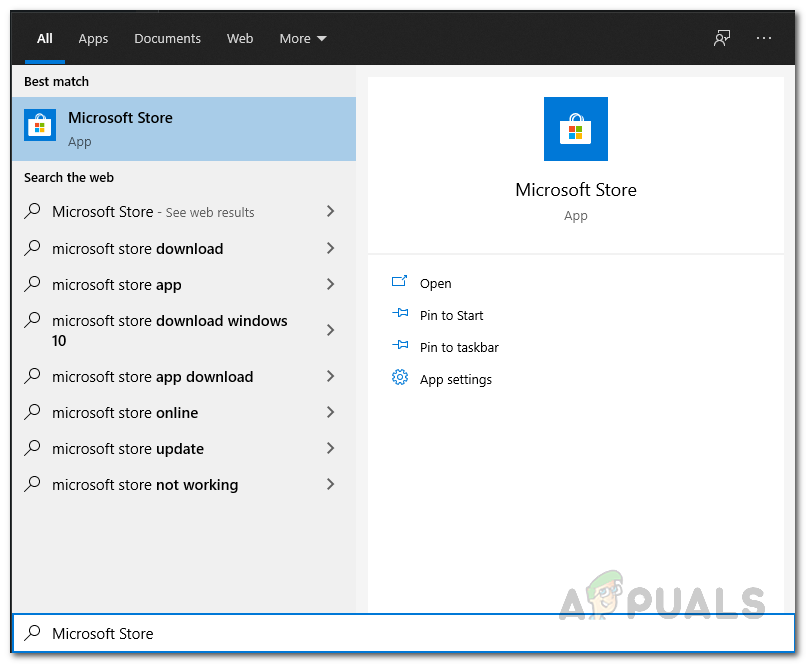The height and width of the screenshot is (664, 806).
Task: Click the Pin to taskbar label
Action: (459, 347)
